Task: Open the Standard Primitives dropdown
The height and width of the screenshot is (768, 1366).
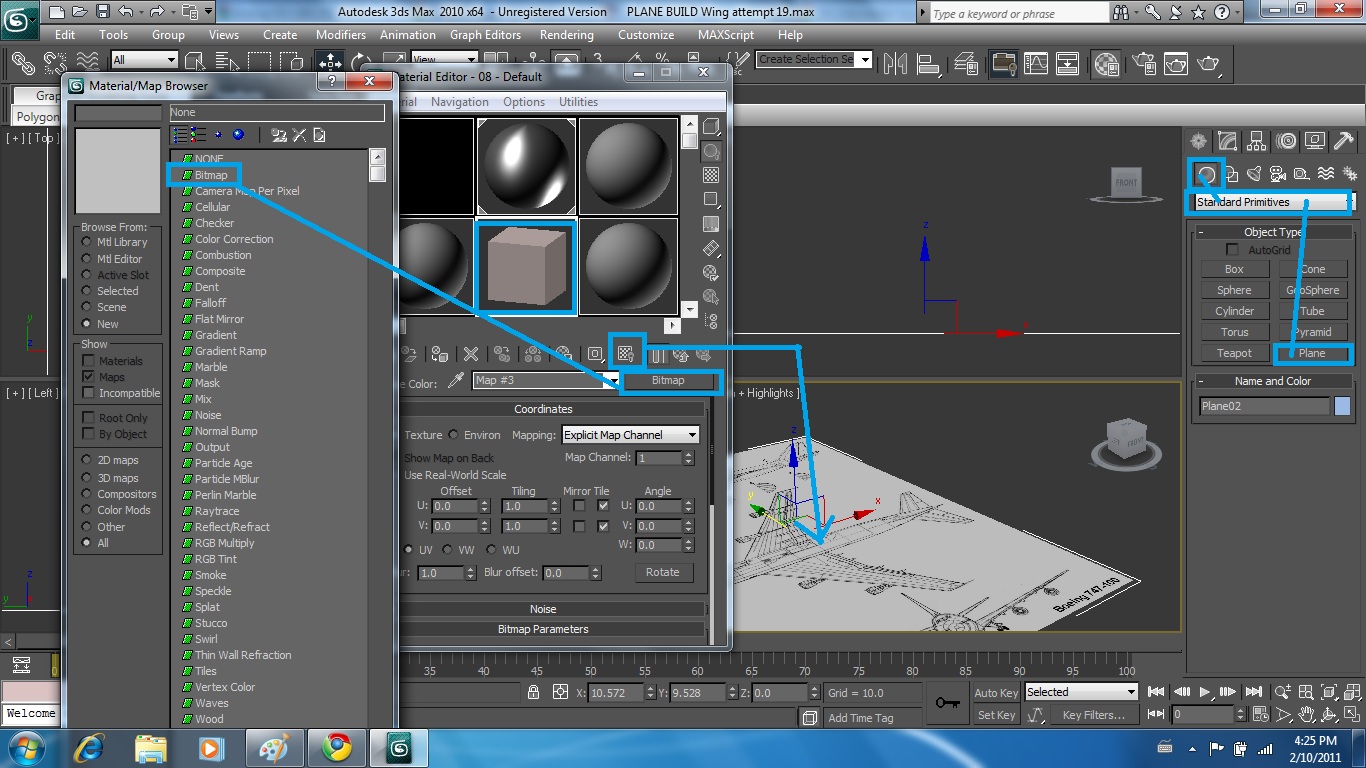Action: click(1273, 202)
